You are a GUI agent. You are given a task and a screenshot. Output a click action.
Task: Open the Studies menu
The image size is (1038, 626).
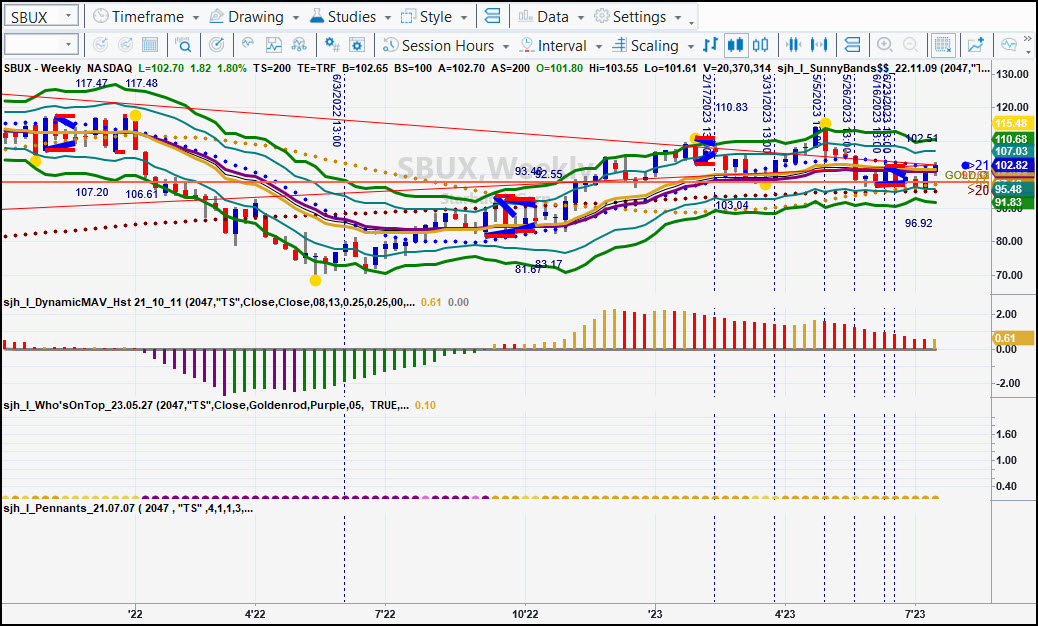tap(342, 17)
